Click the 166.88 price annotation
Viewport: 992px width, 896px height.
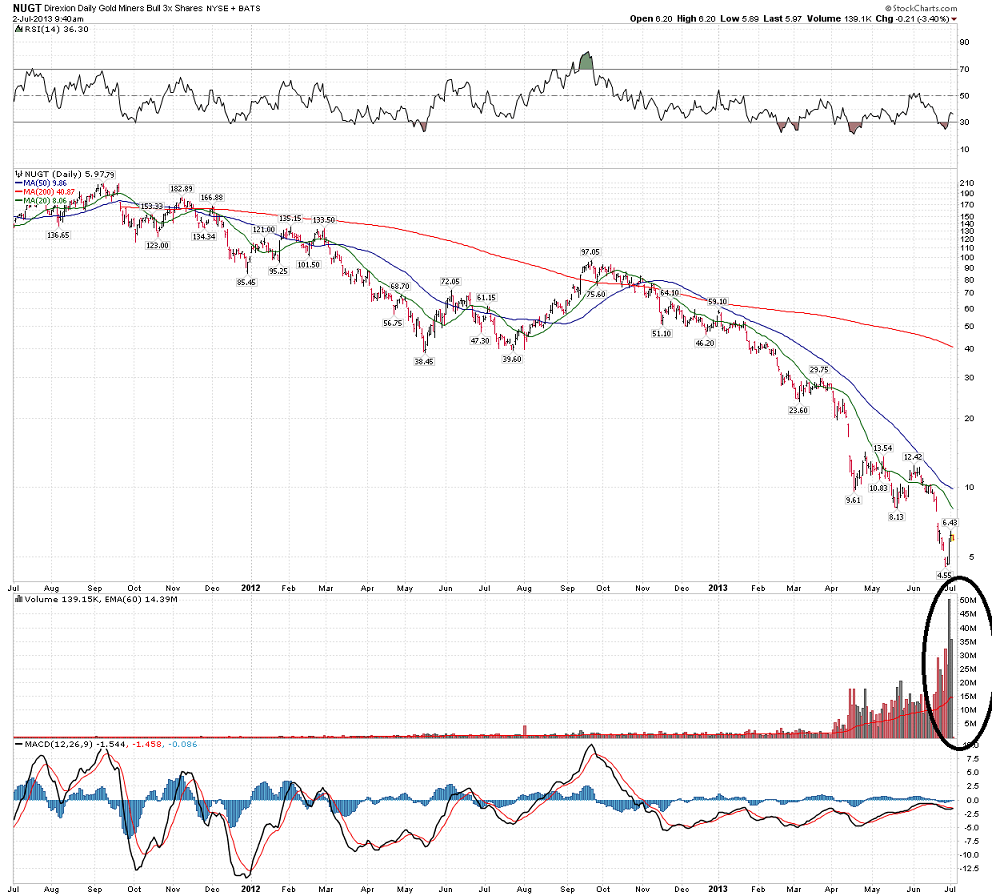211,197
